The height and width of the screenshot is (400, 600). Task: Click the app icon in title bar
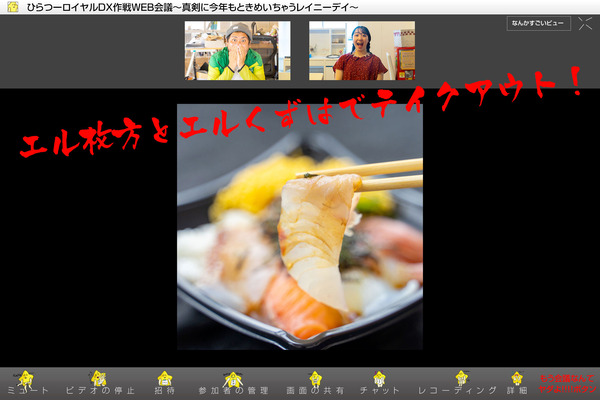pyautogui.click(x=9, y=8)
